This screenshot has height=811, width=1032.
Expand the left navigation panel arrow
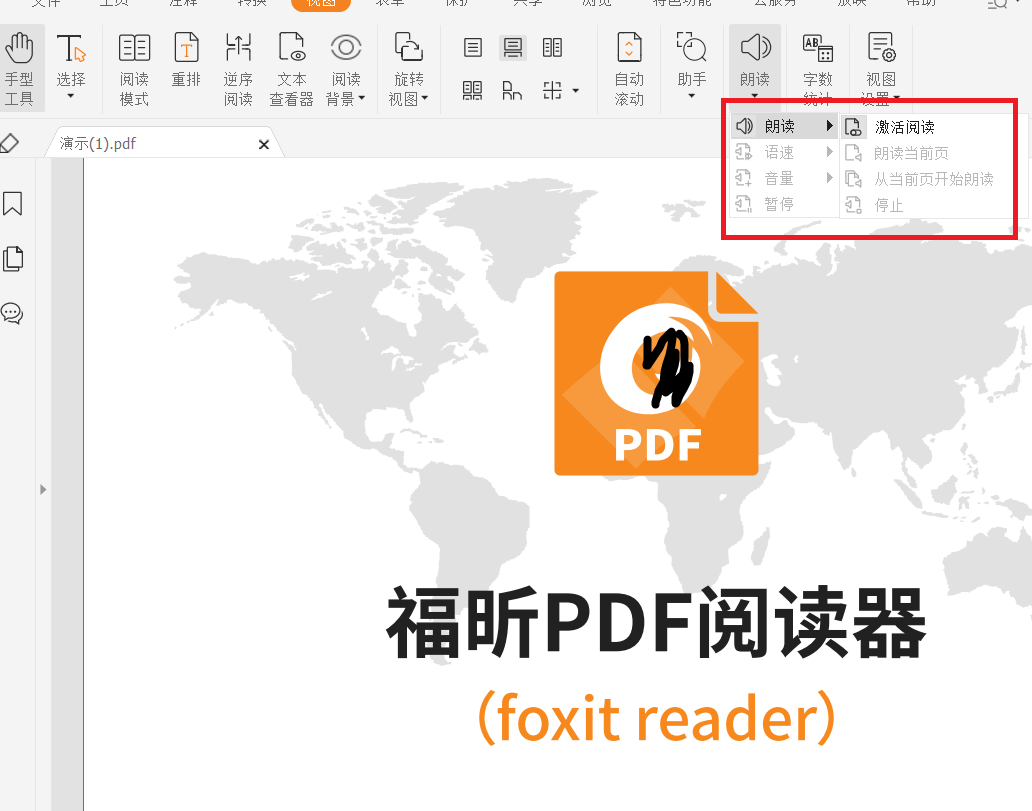click(x=43, y=489)
